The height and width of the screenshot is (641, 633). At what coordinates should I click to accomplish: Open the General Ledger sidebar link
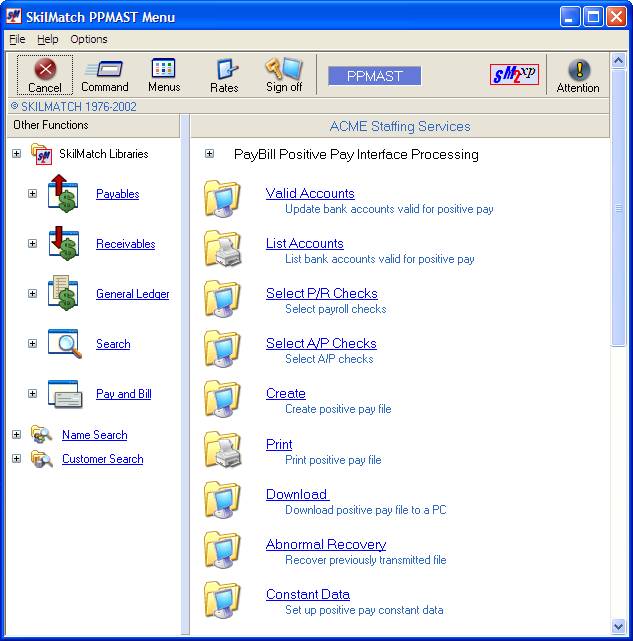[132, 294]
